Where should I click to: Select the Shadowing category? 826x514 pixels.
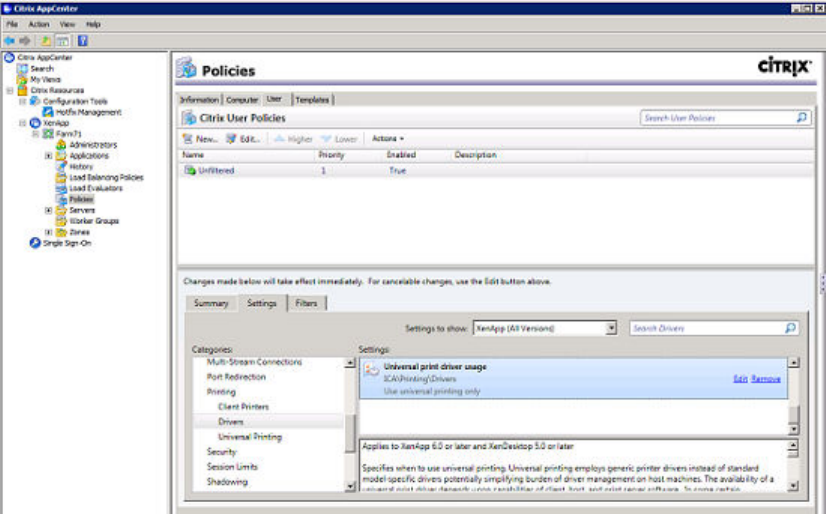(x=227, y=482)
